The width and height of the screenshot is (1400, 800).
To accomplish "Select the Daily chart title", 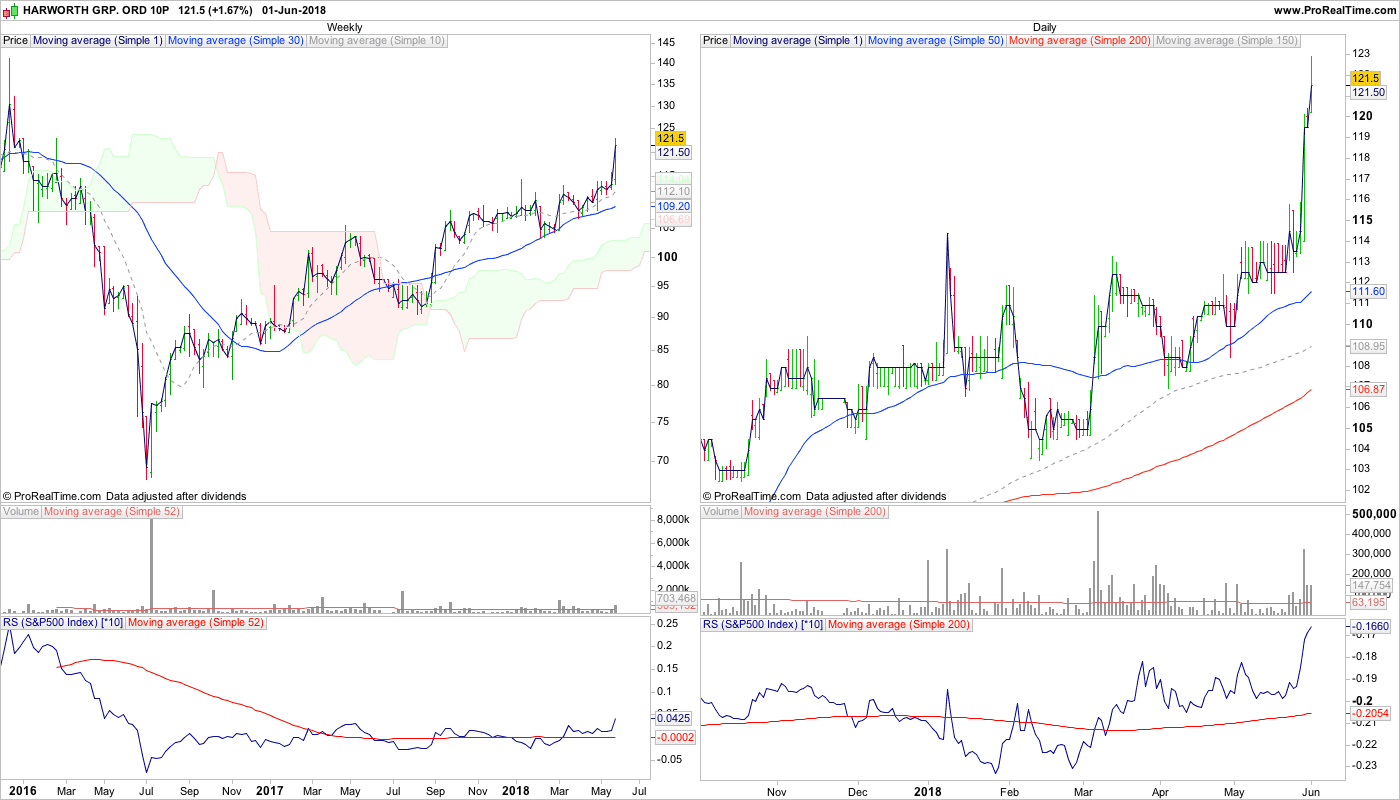I will (1045, 27).
